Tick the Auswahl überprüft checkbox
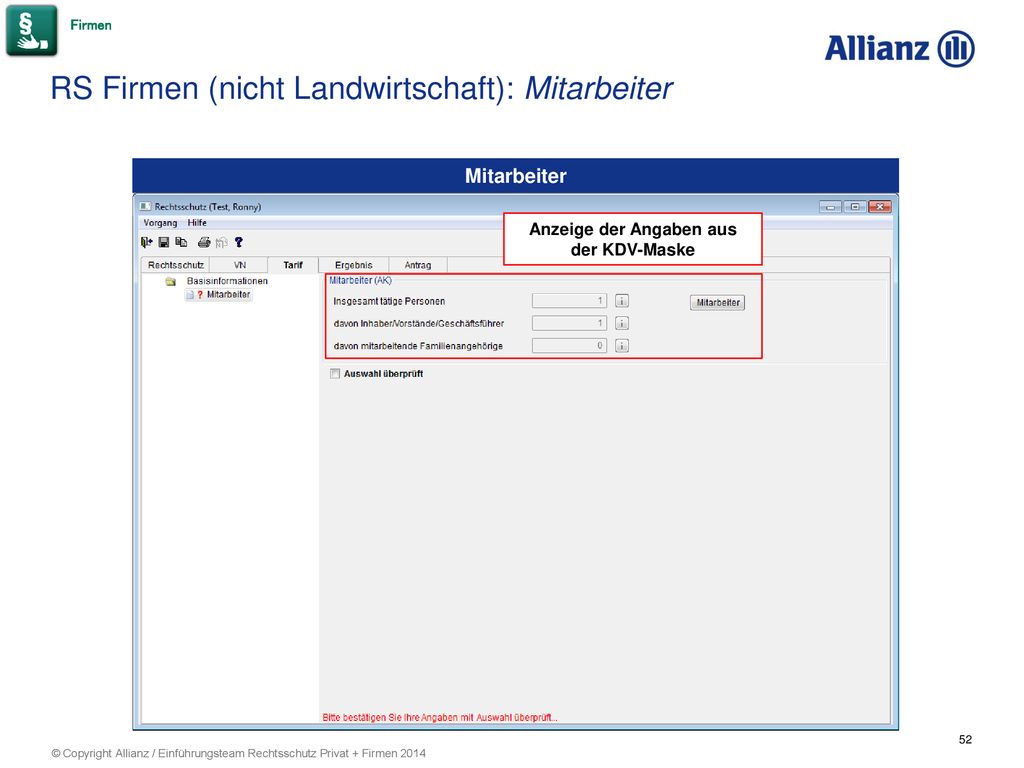The image size is (1024, 768). 335,374
